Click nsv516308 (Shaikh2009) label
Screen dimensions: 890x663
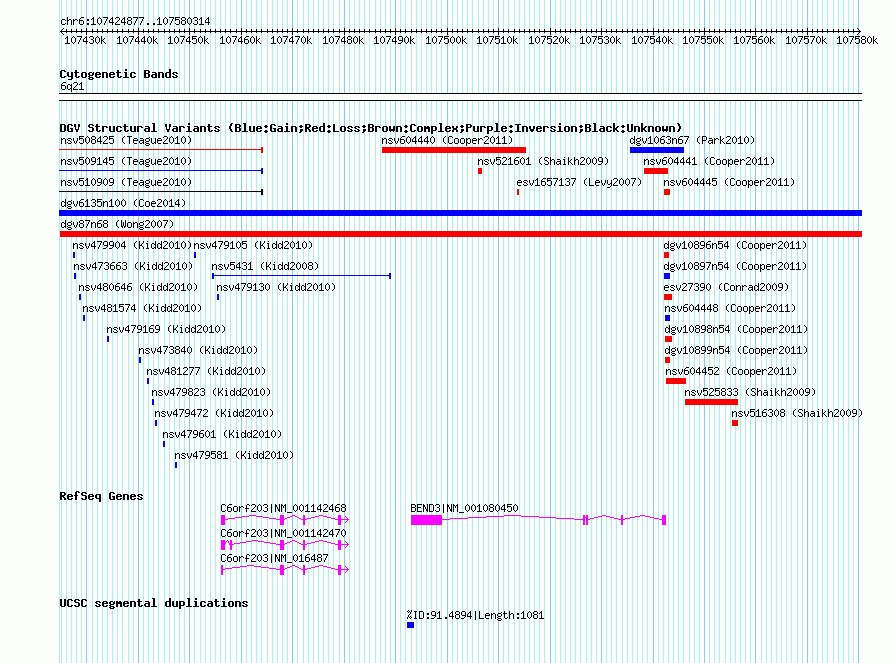(x=797, y=413)
